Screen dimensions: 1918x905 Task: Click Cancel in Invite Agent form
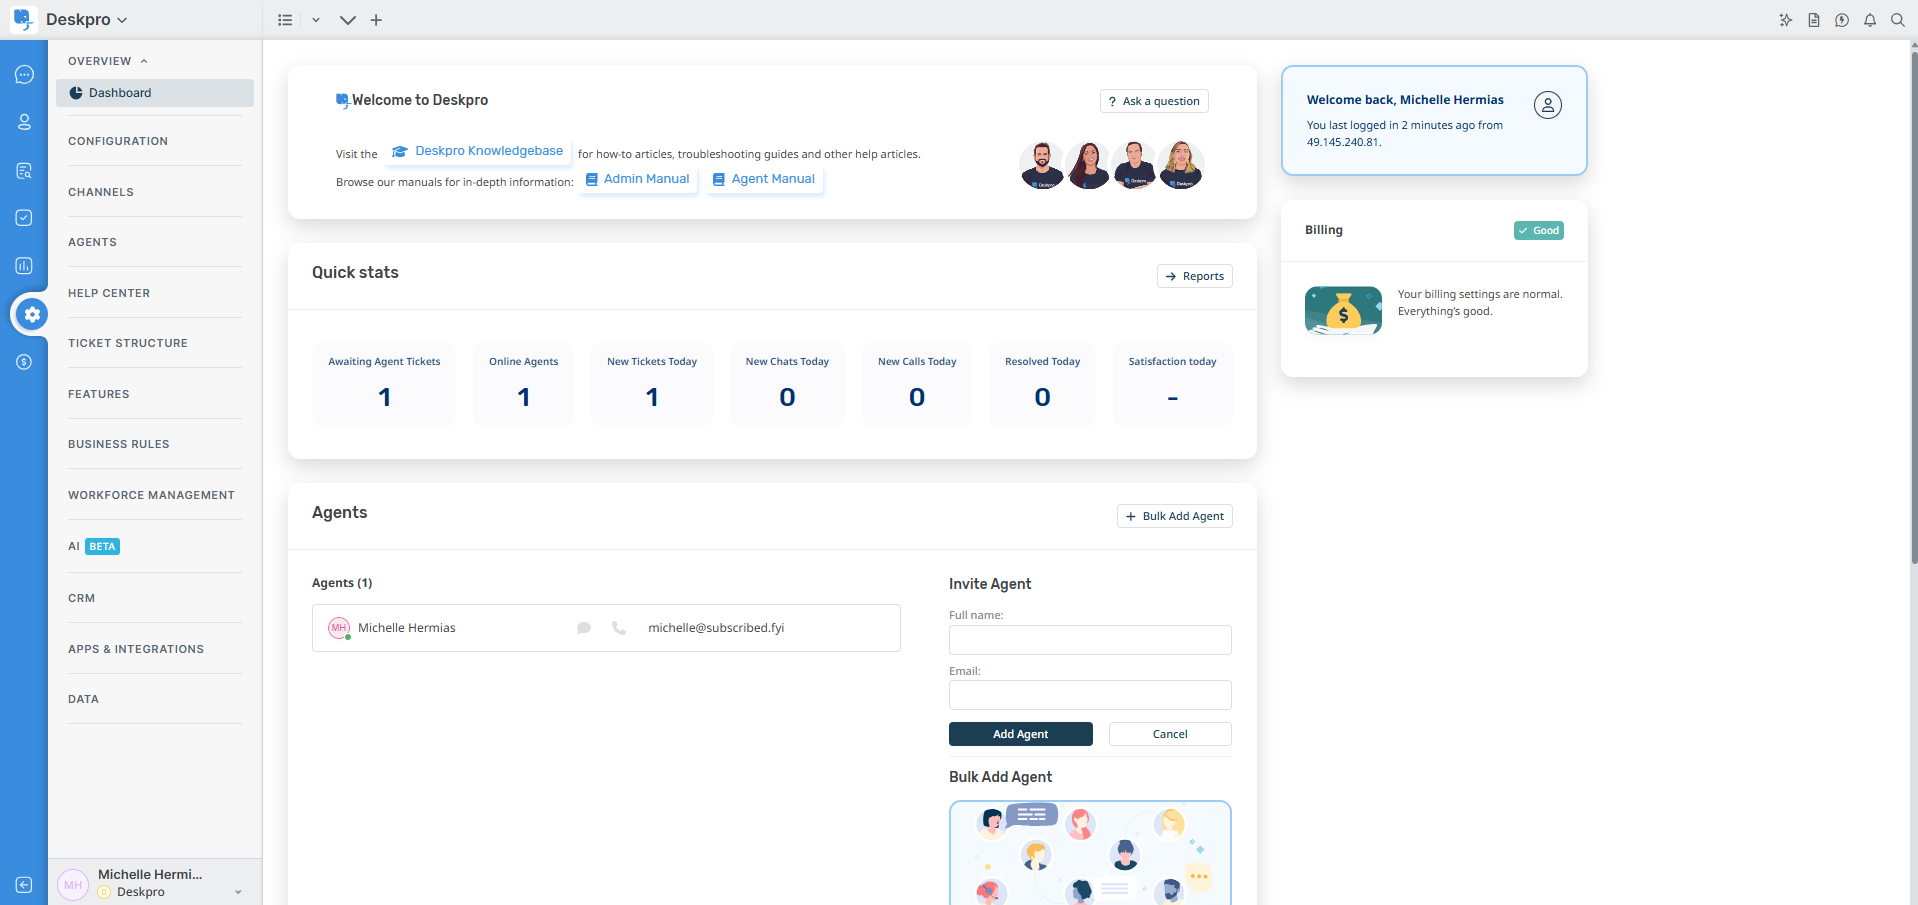coord(1170,734)
